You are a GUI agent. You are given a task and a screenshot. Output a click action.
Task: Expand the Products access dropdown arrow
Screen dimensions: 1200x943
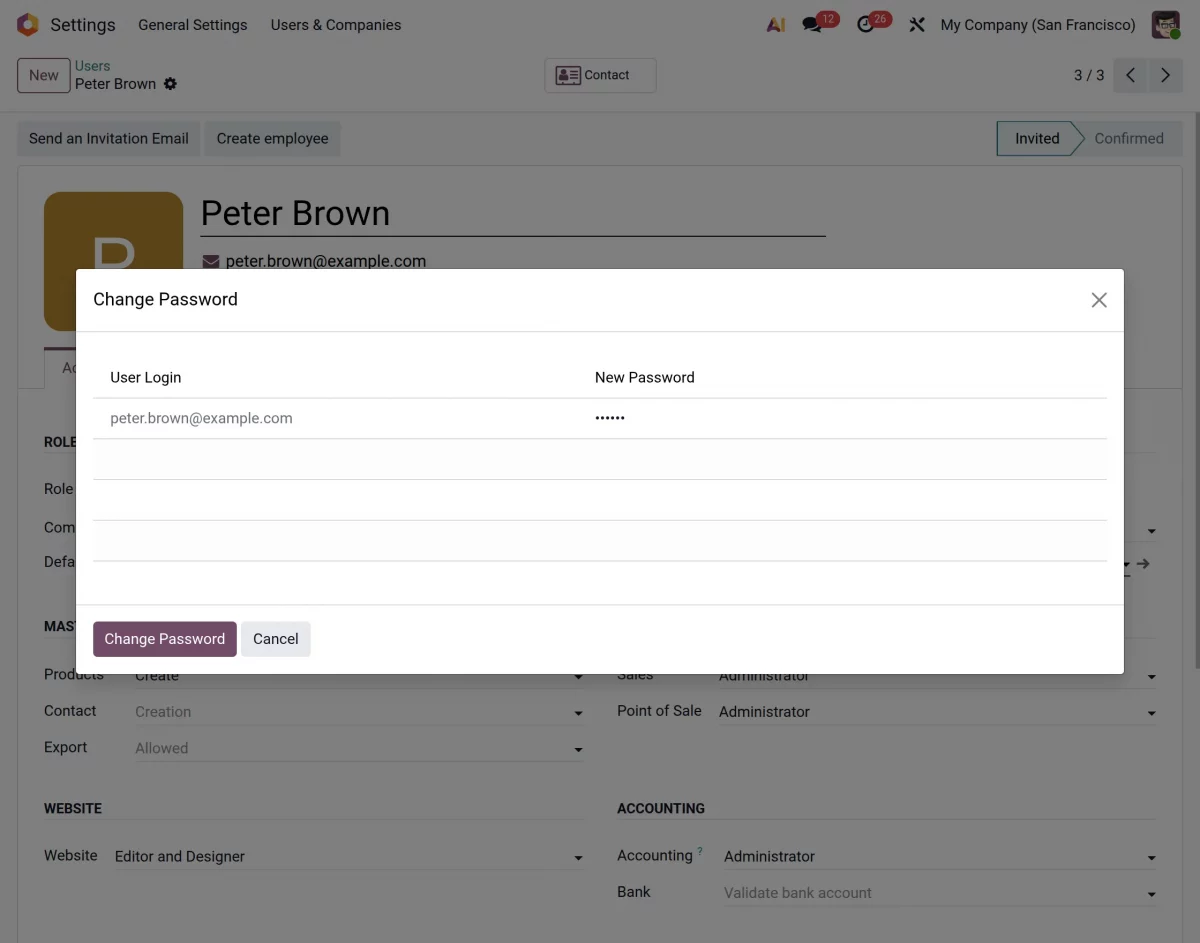pos(578,678)
